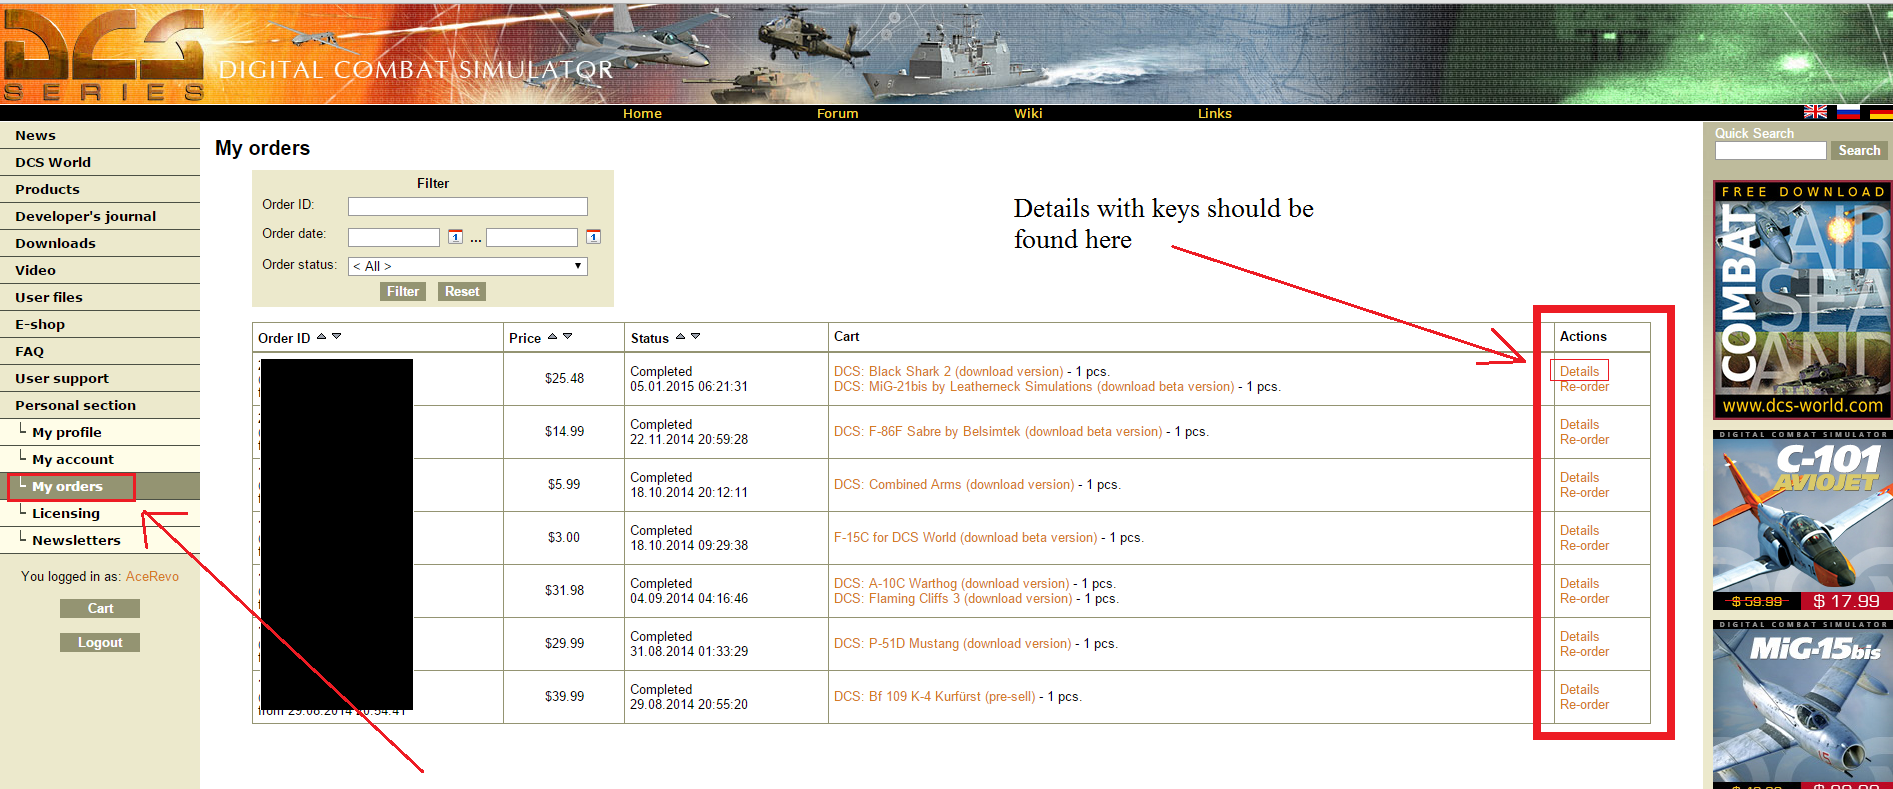The height and width of the screenshot is (789, 1893).
Task: Open Licensing under Personal section
Action: 100,513
